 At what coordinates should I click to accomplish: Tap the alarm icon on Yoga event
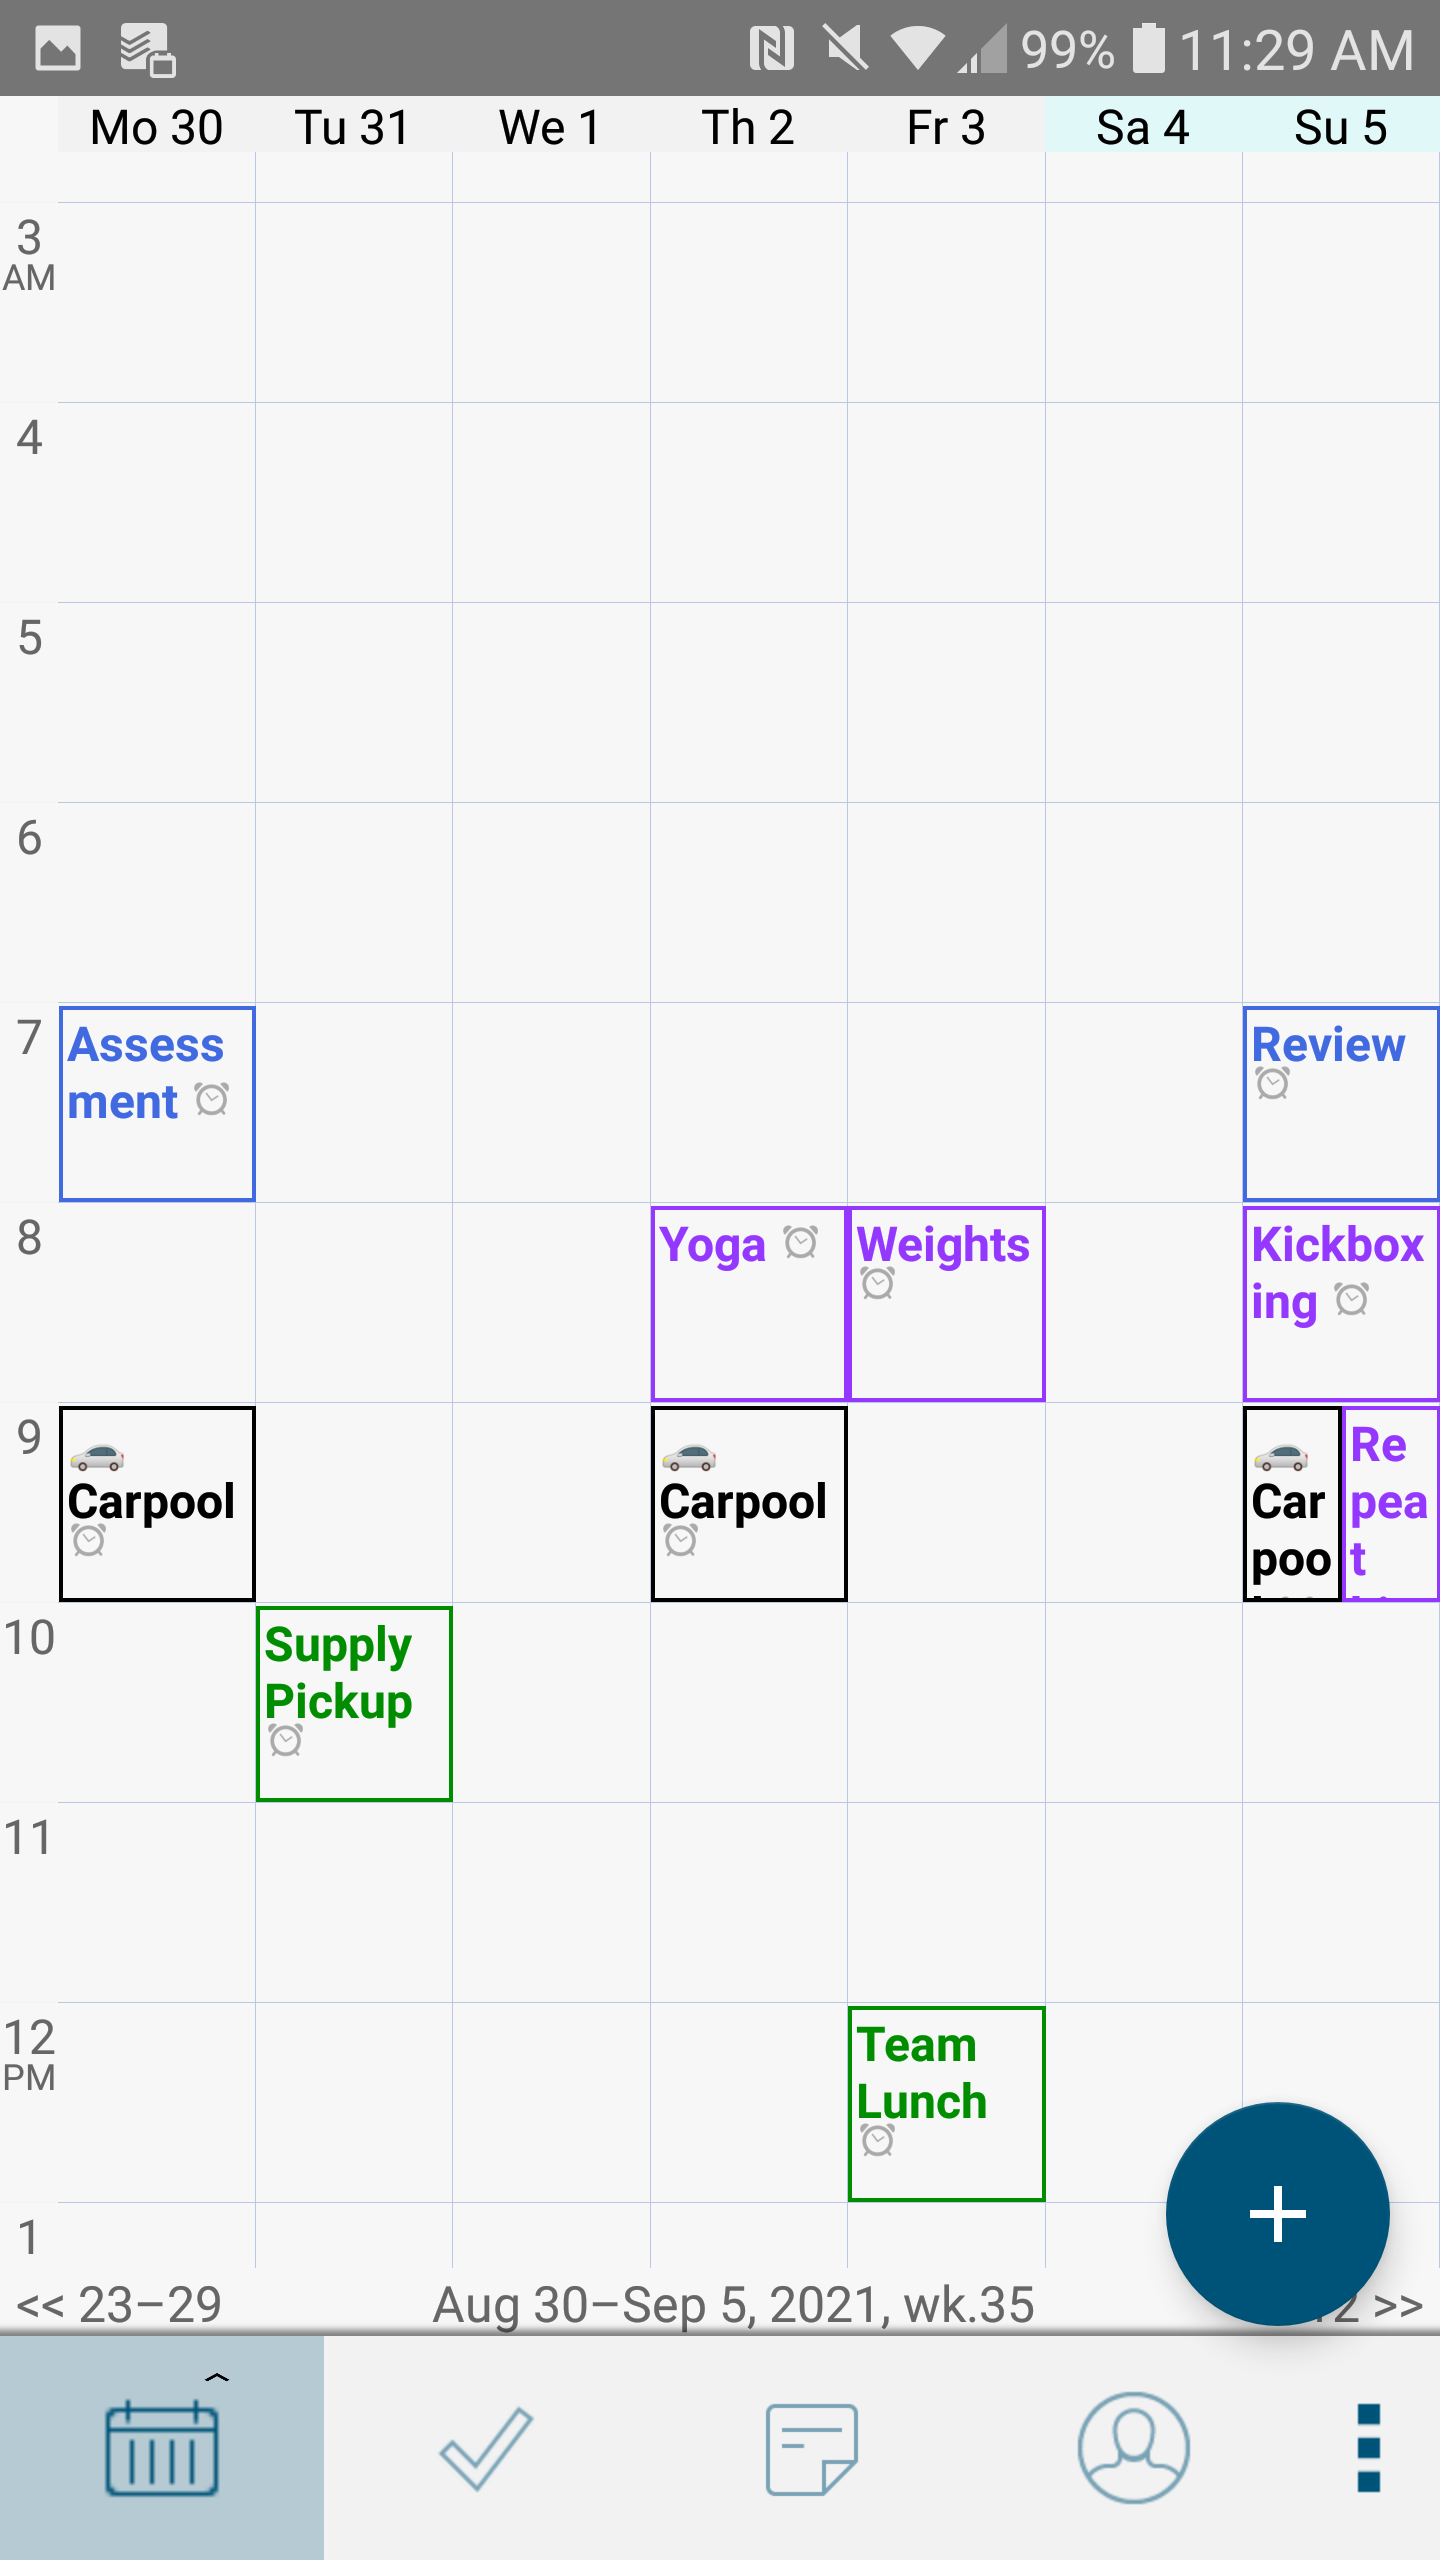[x=801, y=1243]
